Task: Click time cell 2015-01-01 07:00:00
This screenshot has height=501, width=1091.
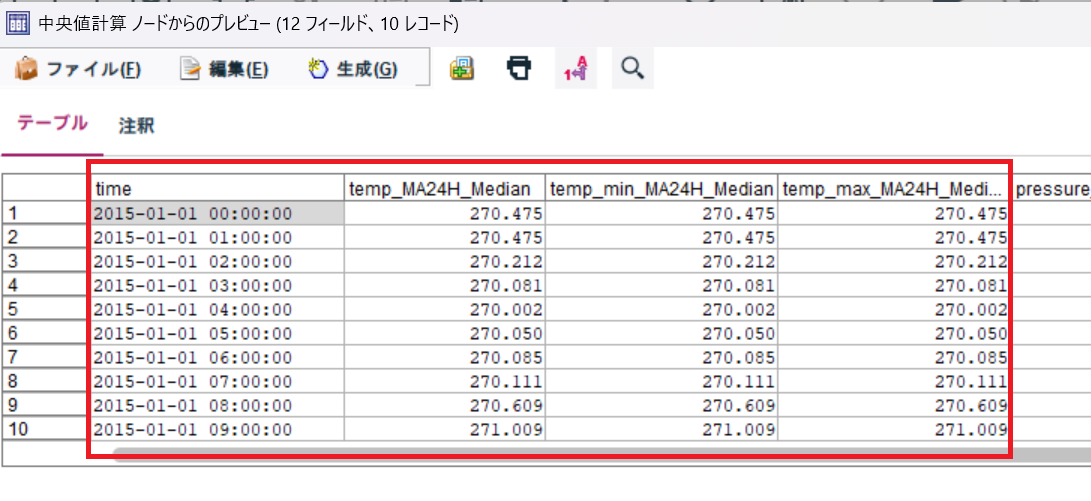Action: [x=218, y=381]
